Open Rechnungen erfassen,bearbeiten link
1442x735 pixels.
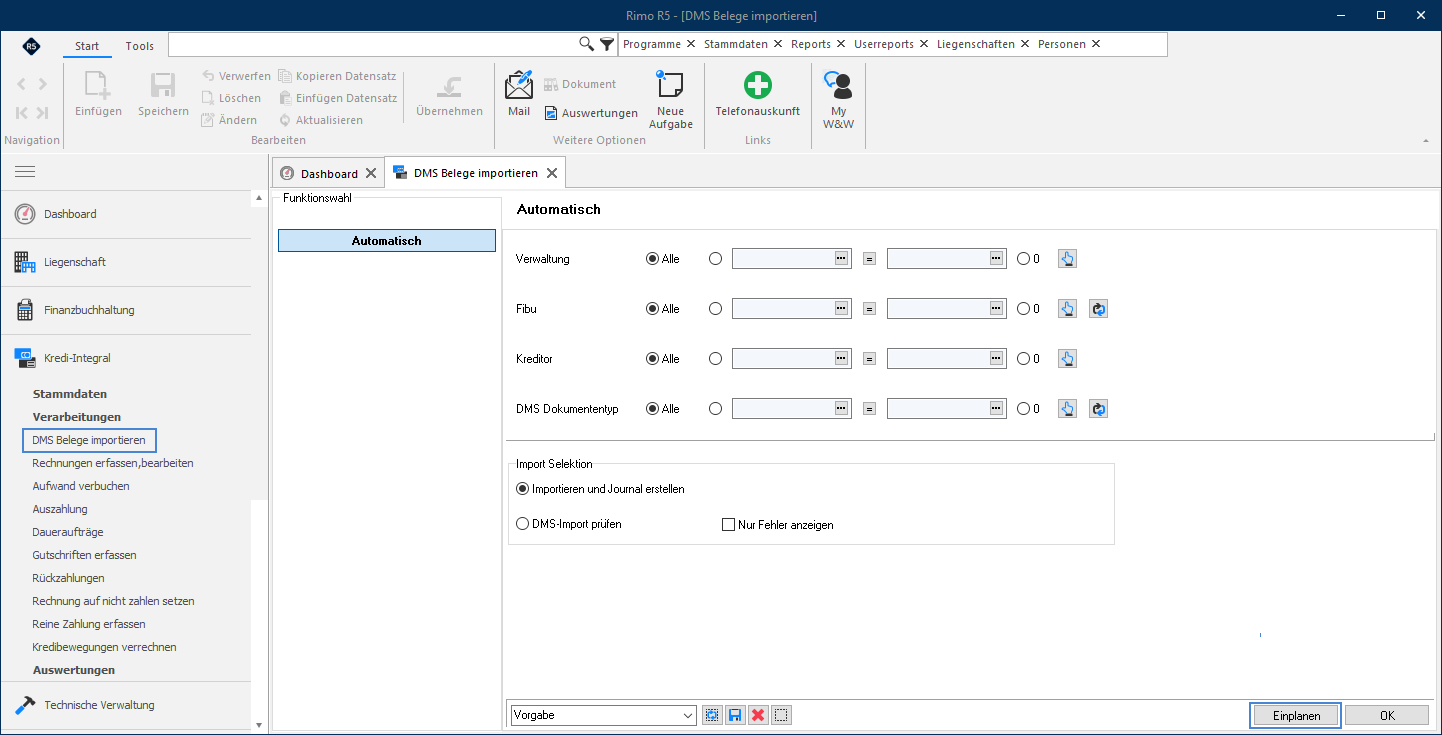click(113, 463)
